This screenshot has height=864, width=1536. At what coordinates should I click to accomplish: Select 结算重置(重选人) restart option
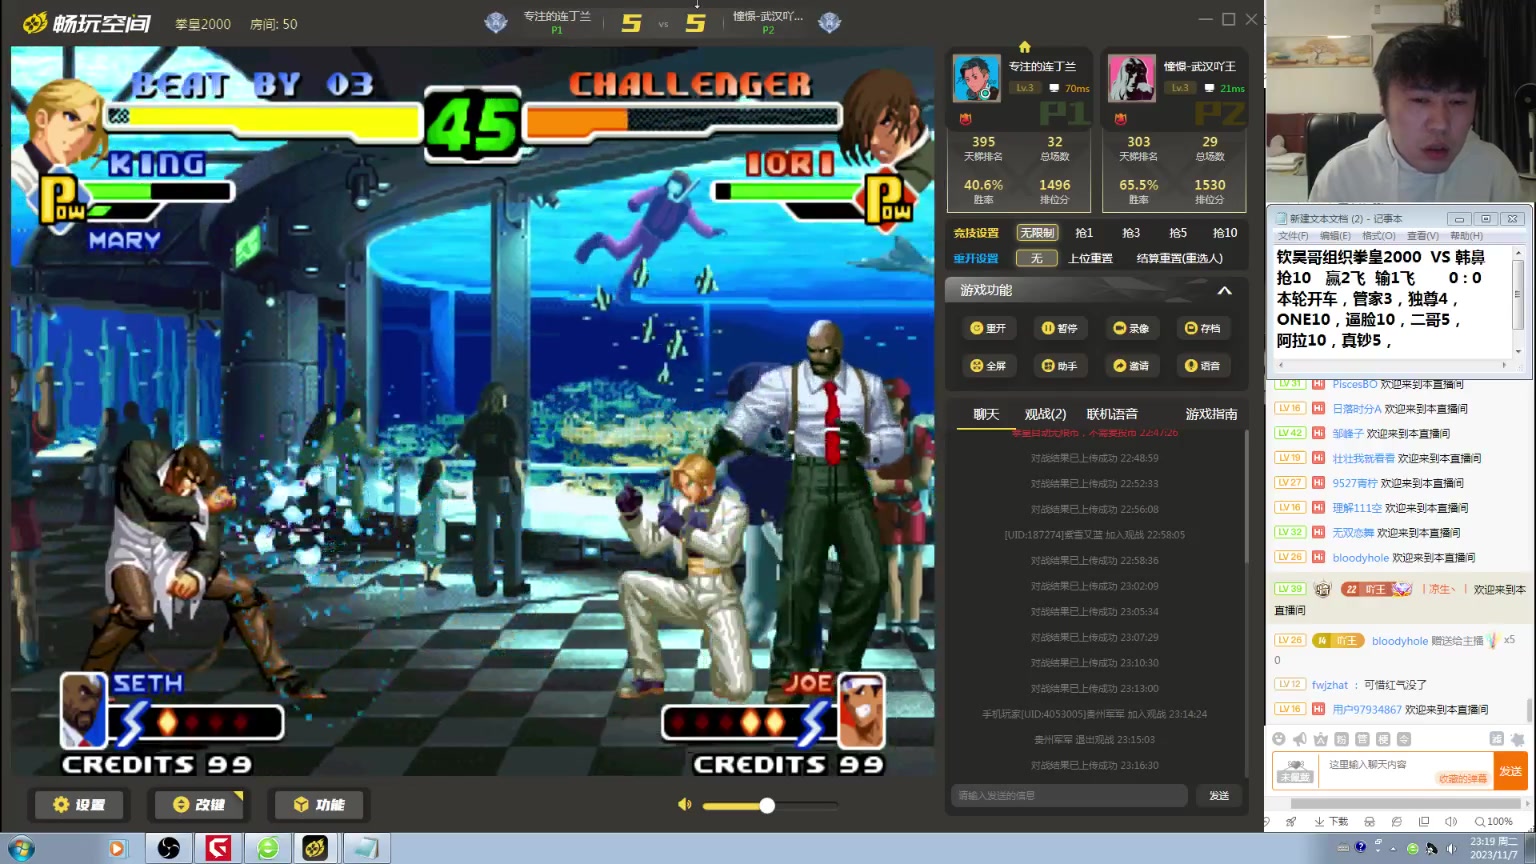(x=1180, y=258)
